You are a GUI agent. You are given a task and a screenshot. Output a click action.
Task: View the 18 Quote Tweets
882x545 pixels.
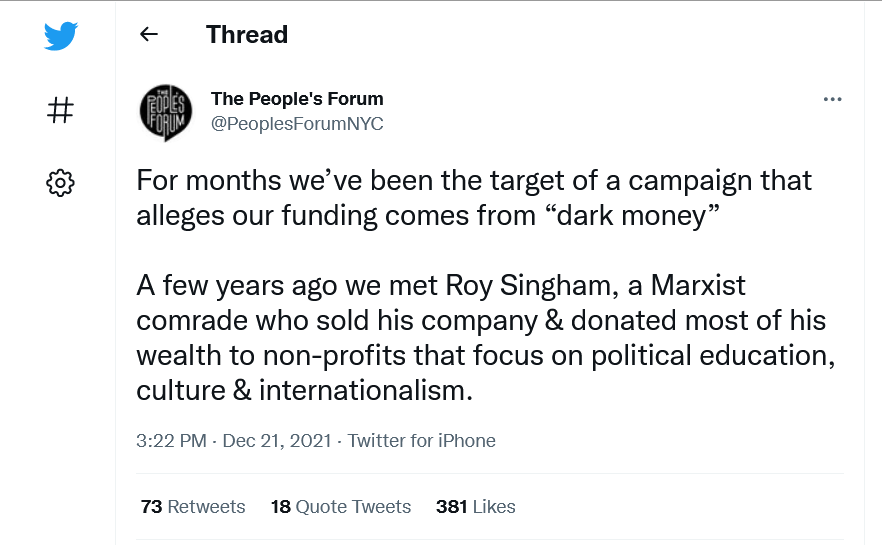coord(341,507)
